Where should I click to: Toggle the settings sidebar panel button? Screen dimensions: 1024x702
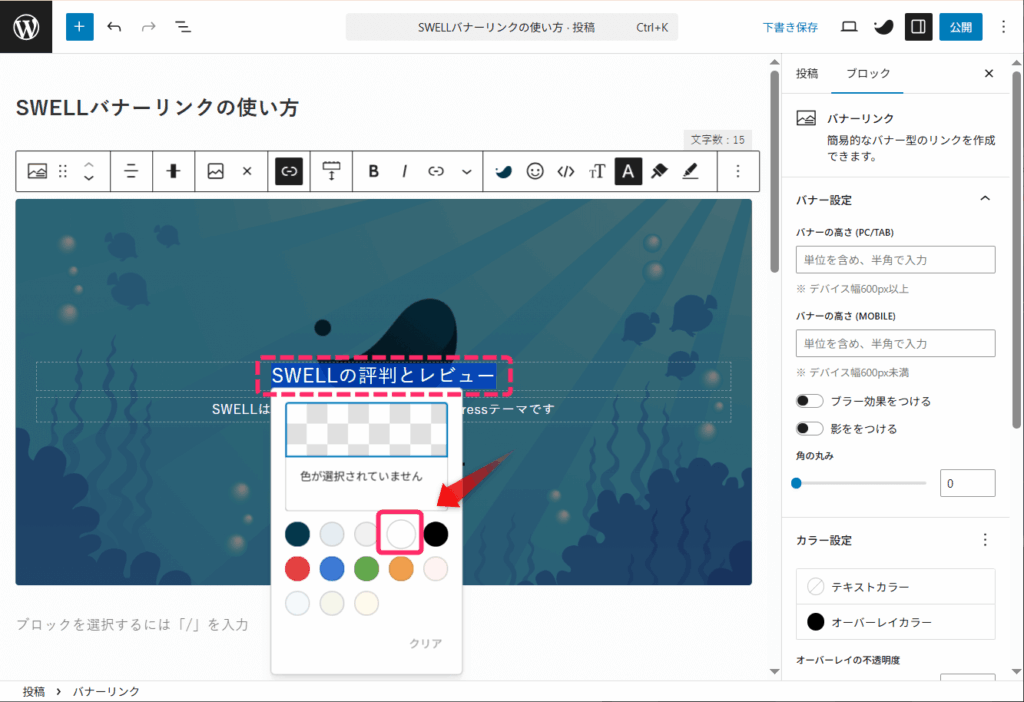918,27
